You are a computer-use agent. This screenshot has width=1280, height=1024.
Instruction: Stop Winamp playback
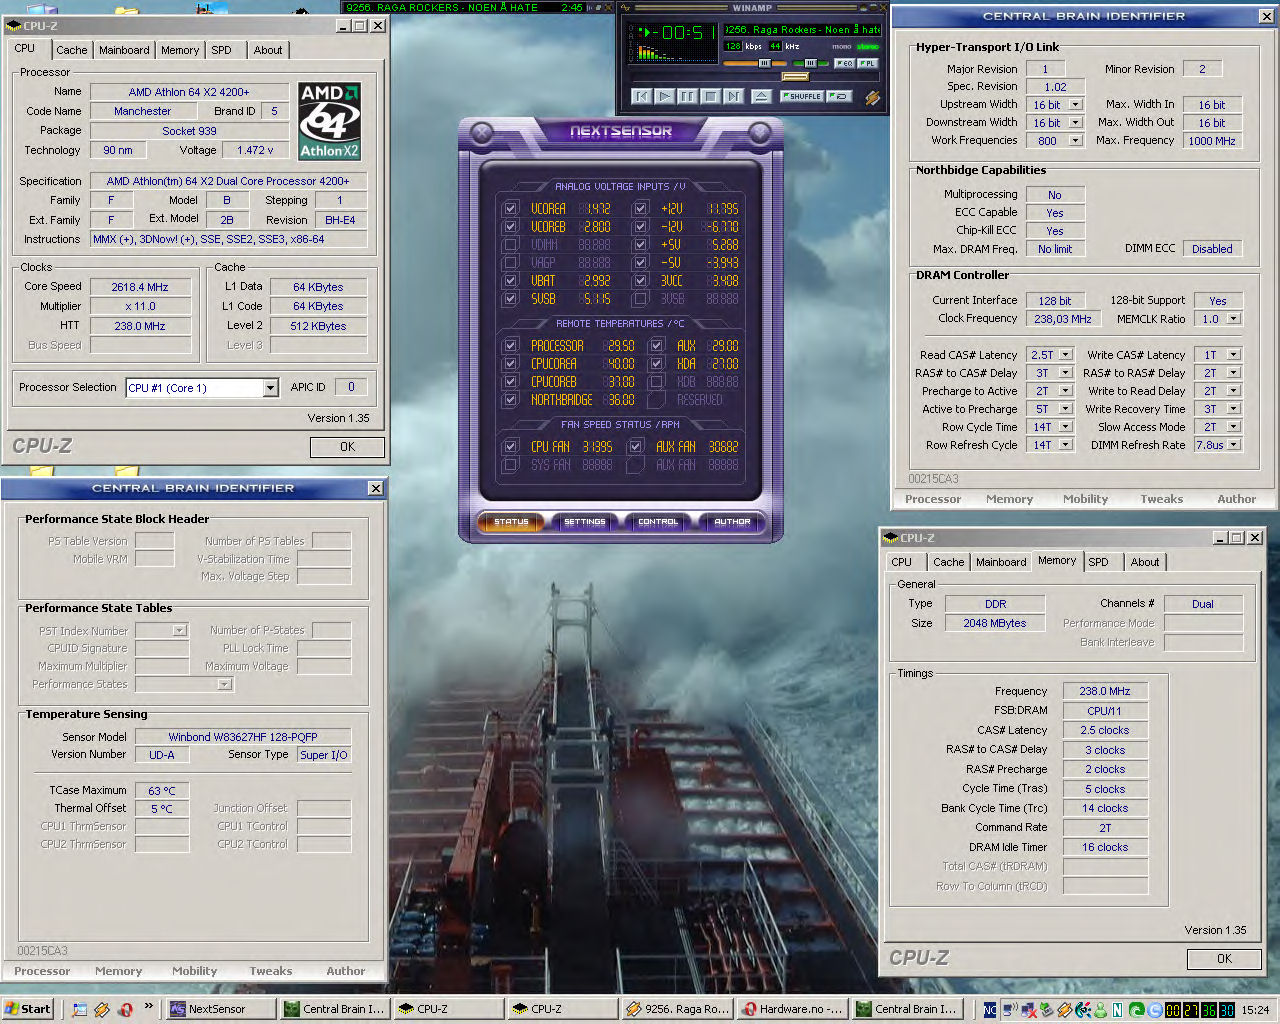point(711,96)
